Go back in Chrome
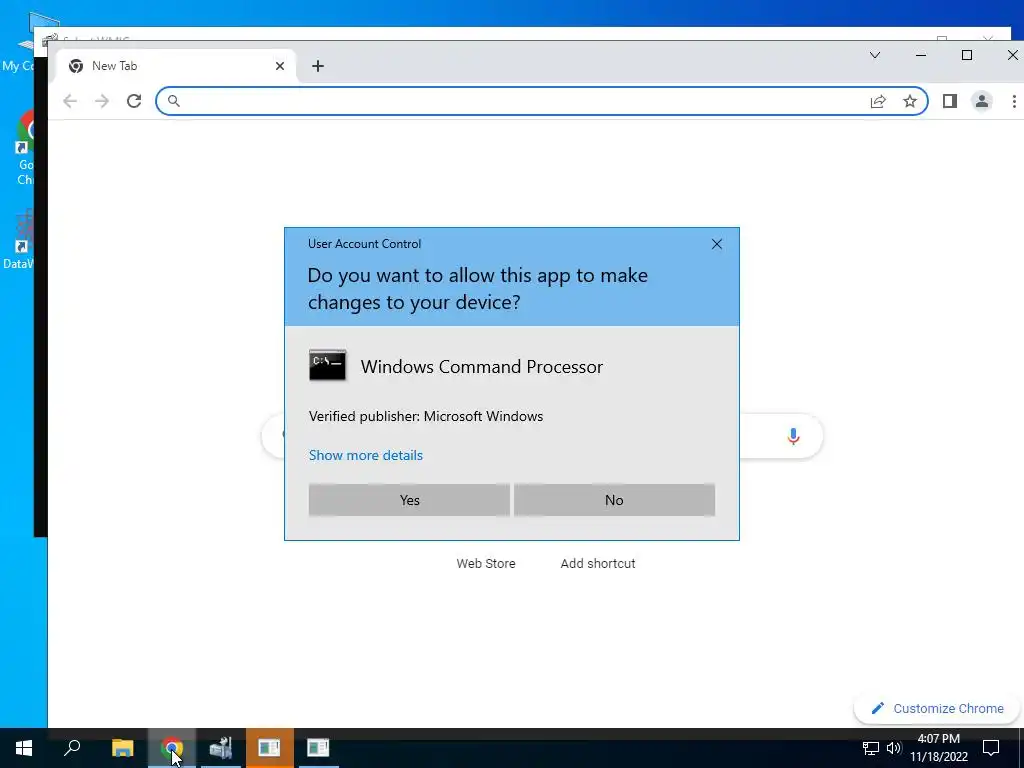This screenshot has width=1024, height=768. [x=70, y=101]
